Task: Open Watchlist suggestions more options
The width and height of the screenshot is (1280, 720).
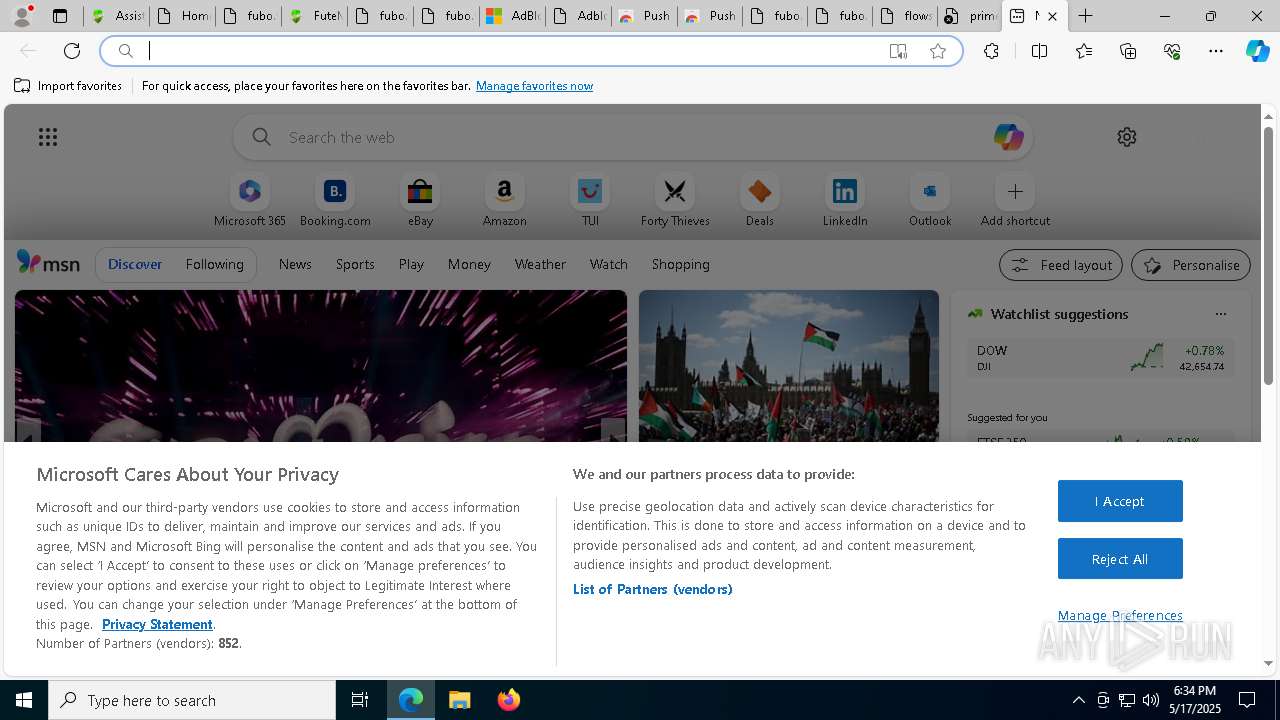Action: point(1220,314)
